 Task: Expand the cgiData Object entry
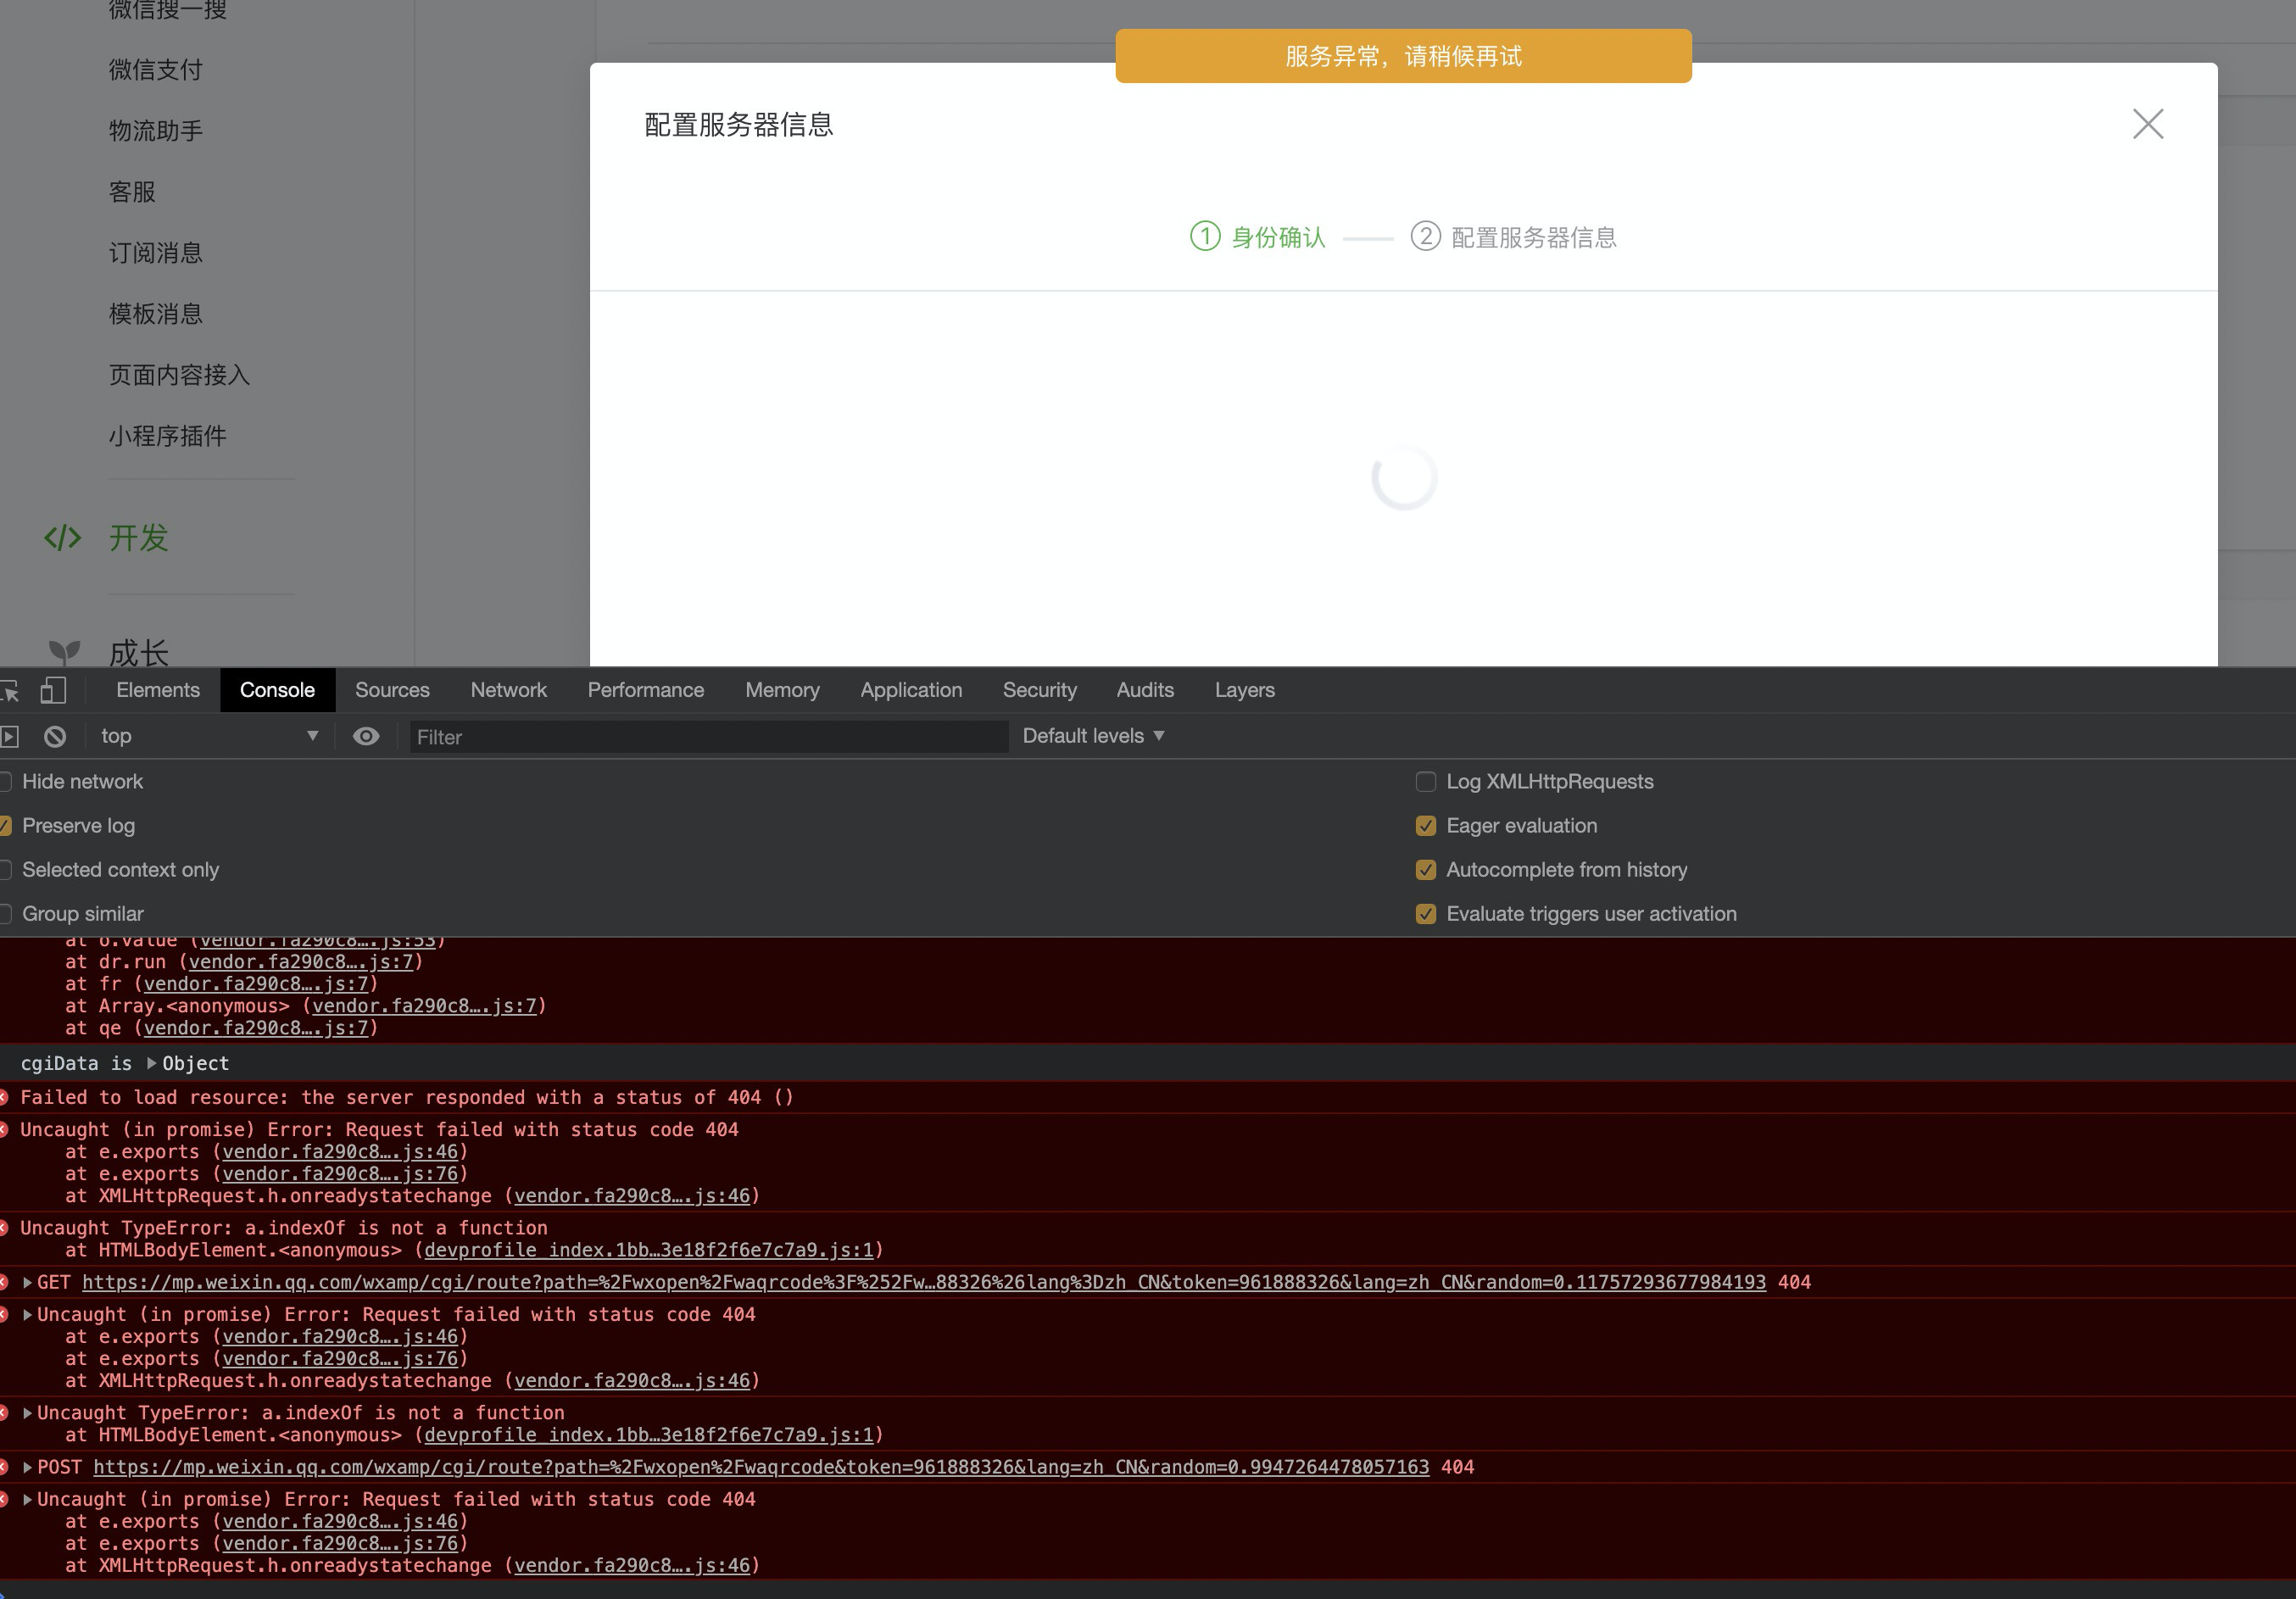pyautogui.click(x=152, y=1063)
